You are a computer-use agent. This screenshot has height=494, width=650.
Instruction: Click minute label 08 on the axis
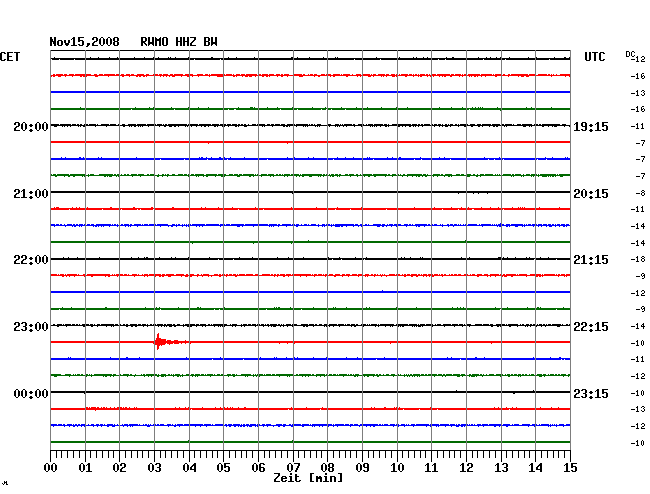(327, 468)
